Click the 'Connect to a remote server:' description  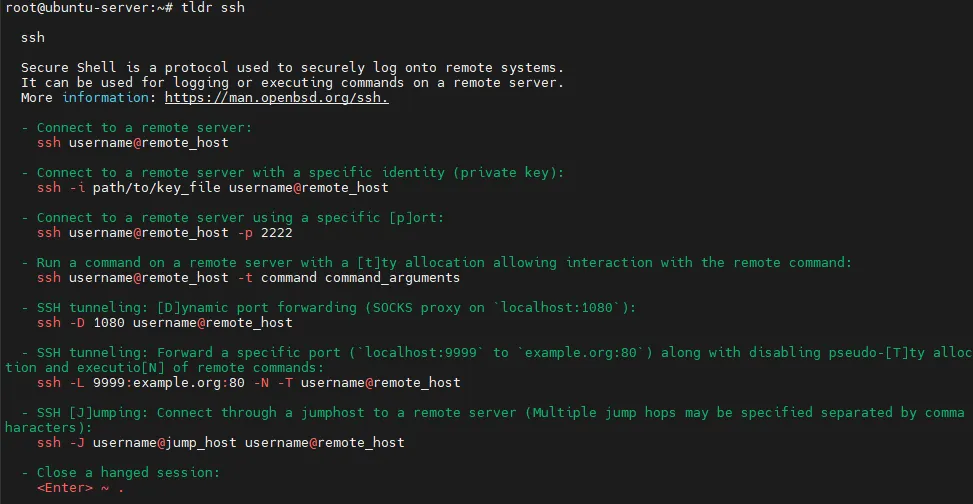[144, 128]
